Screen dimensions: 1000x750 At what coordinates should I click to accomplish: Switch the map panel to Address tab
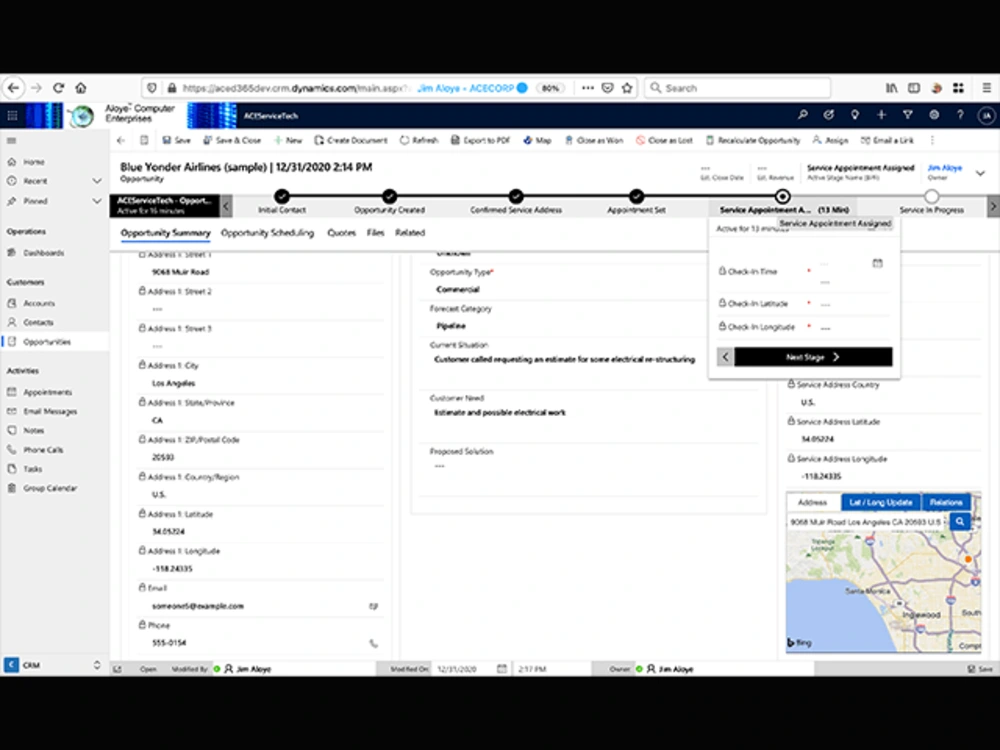pyautogui.click(x=812, y=502)
